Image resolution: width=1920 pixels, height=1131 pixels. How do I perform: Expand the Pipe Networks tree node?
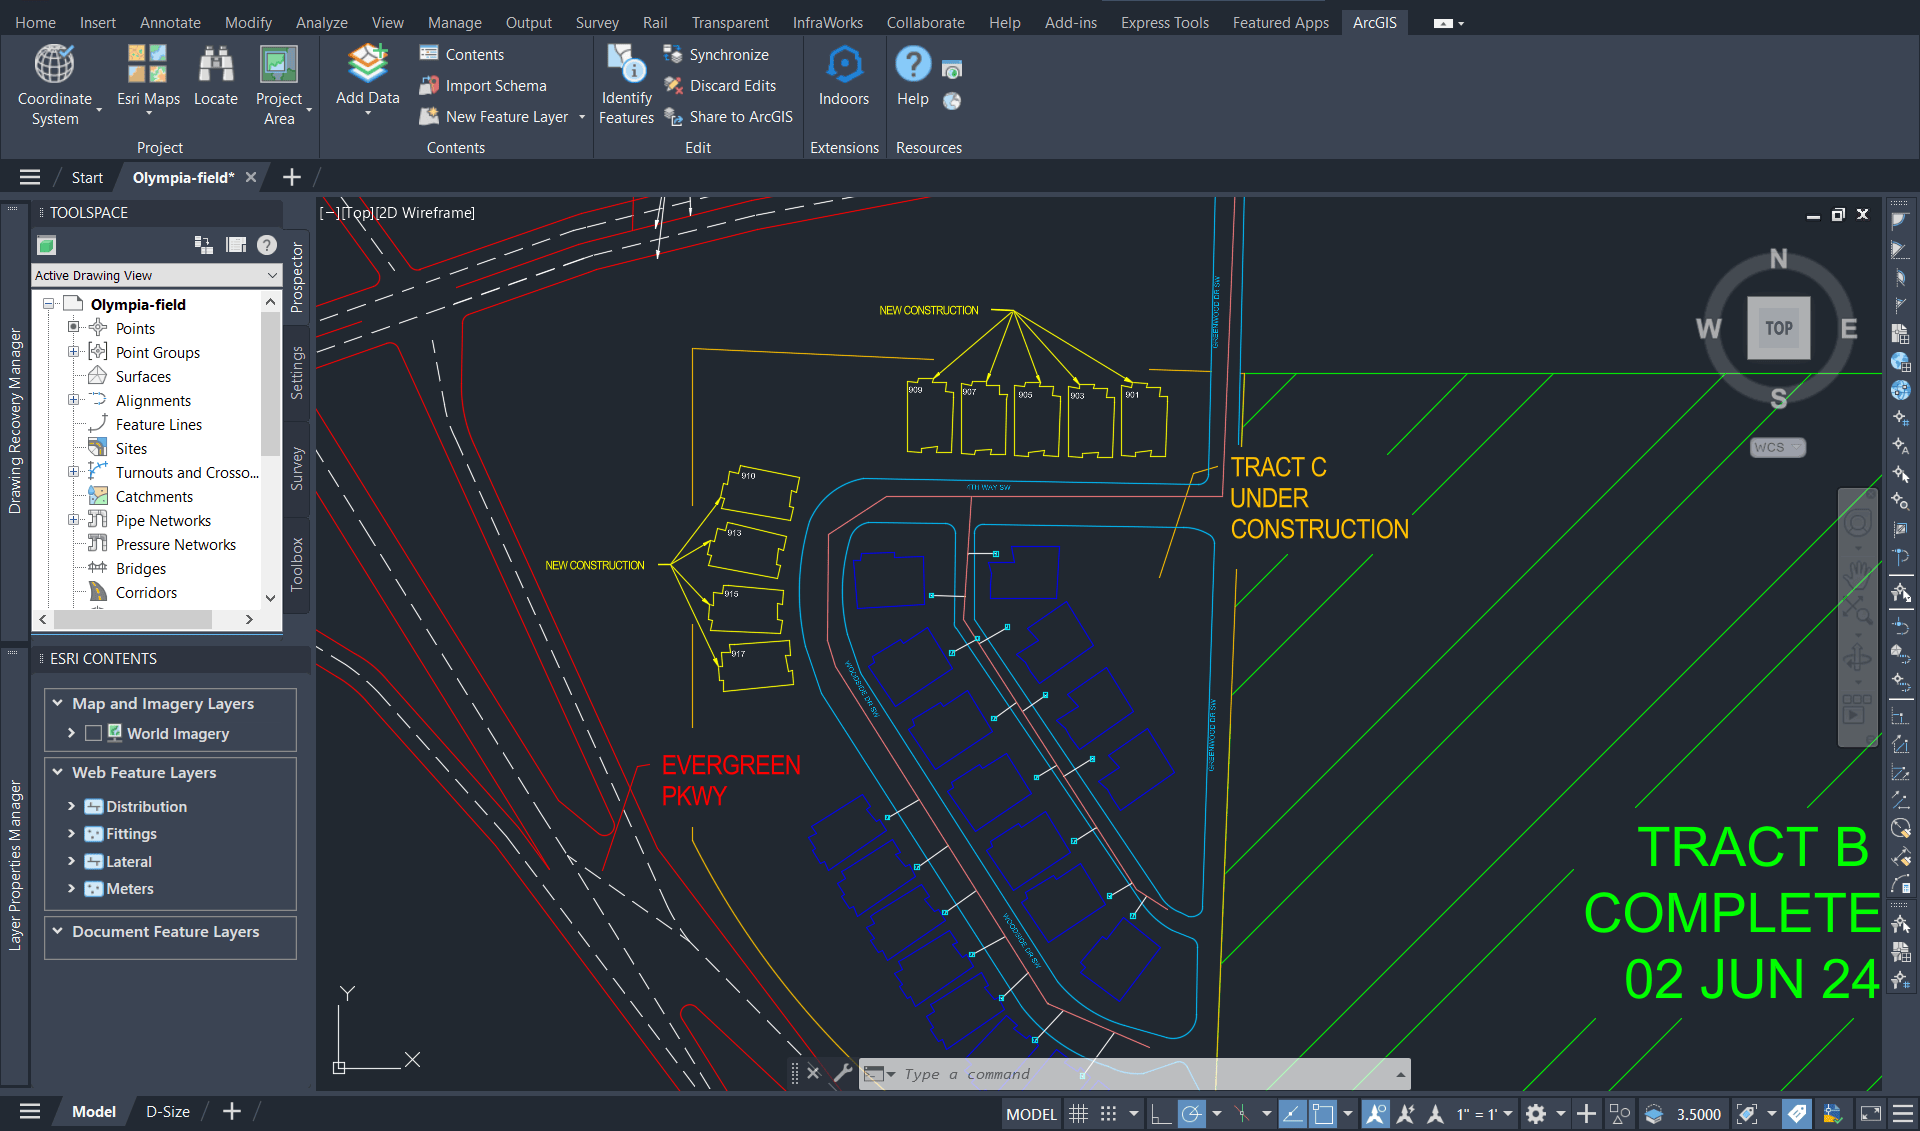[74, 519]
